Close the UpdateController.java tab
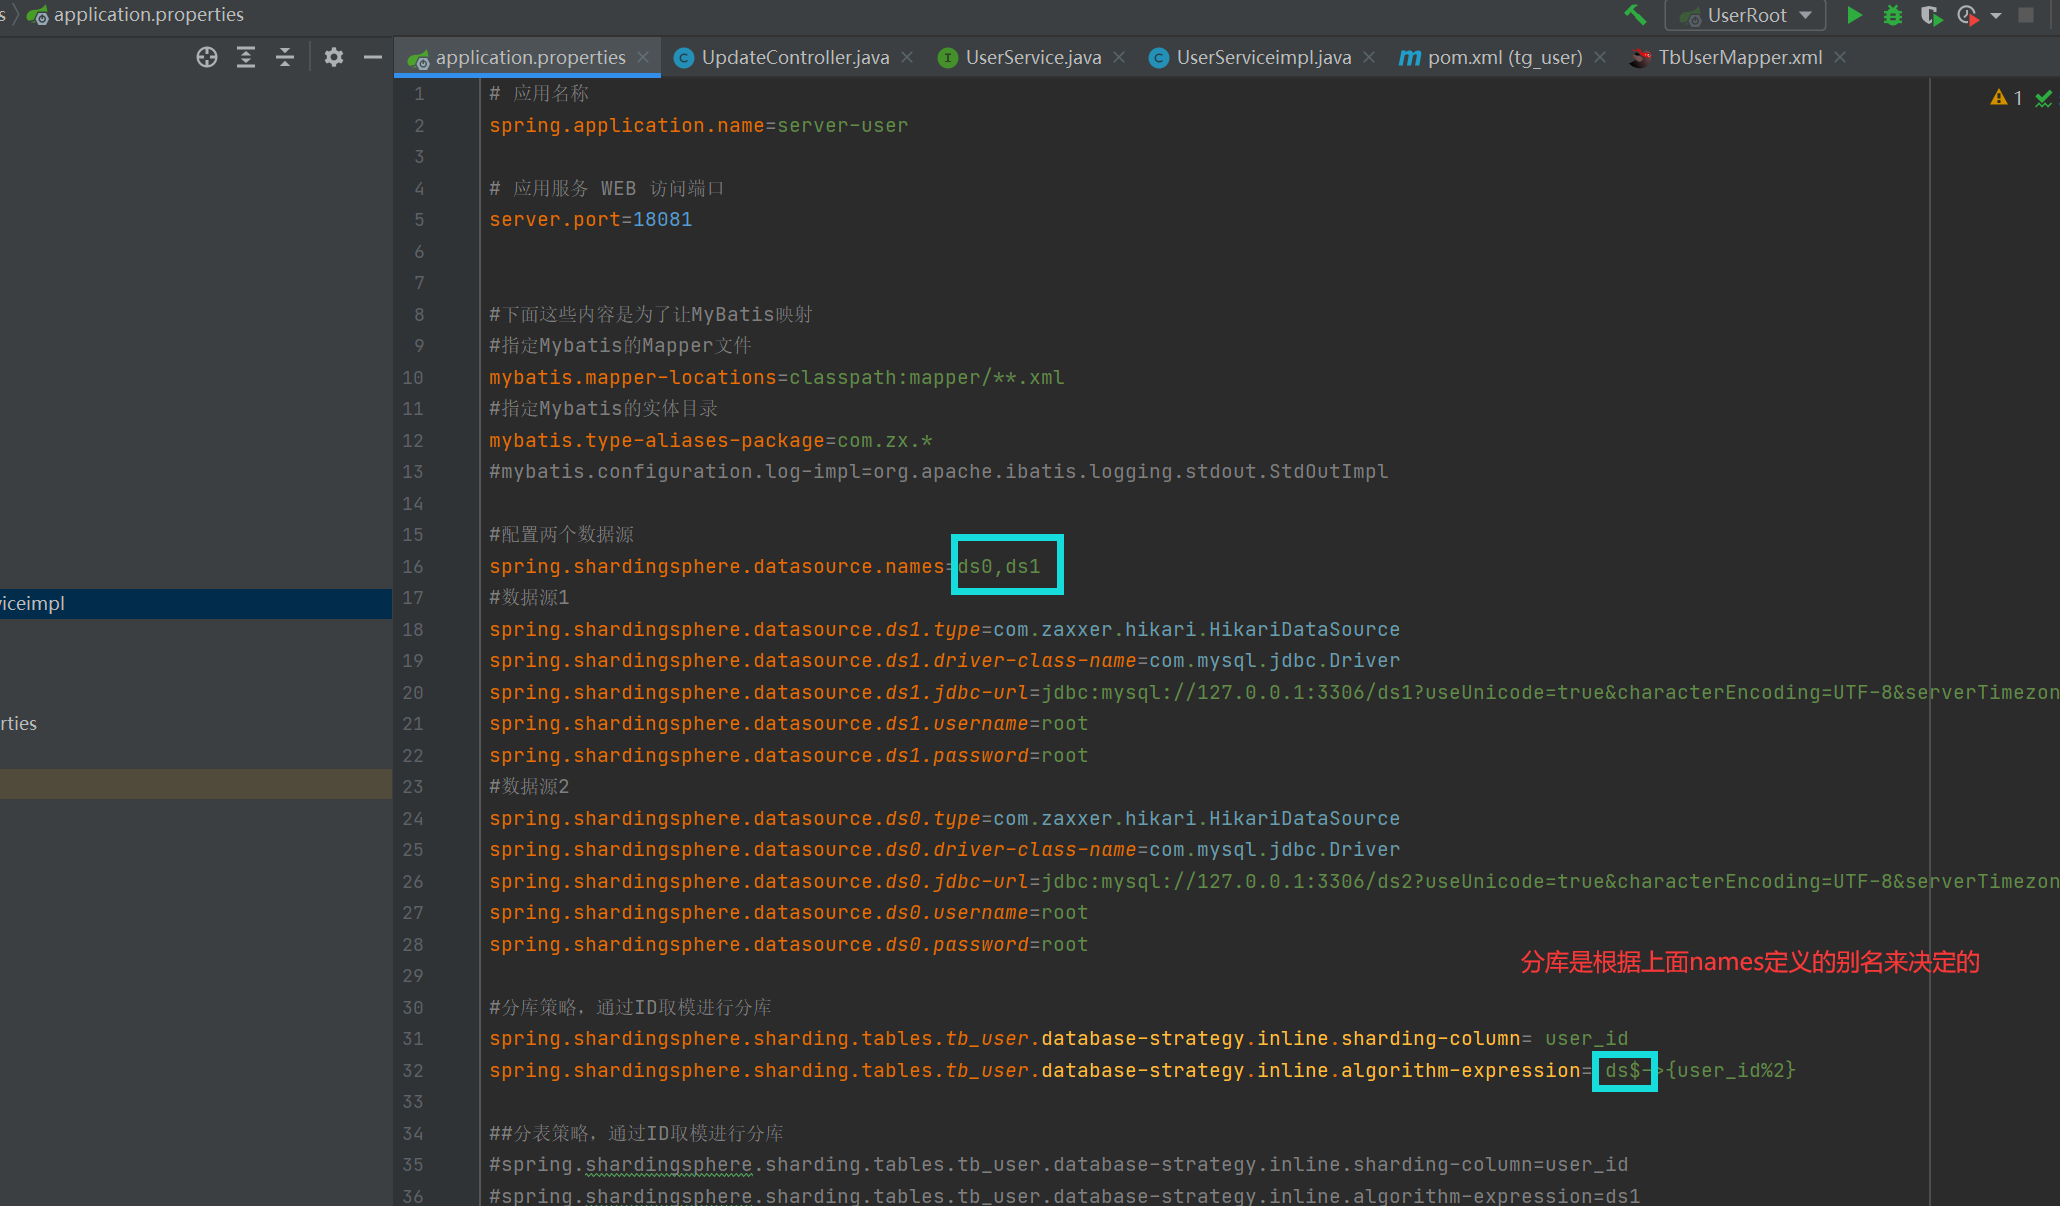The image size is (2060, 1206). pyautogui.click(x=907, y=57)
